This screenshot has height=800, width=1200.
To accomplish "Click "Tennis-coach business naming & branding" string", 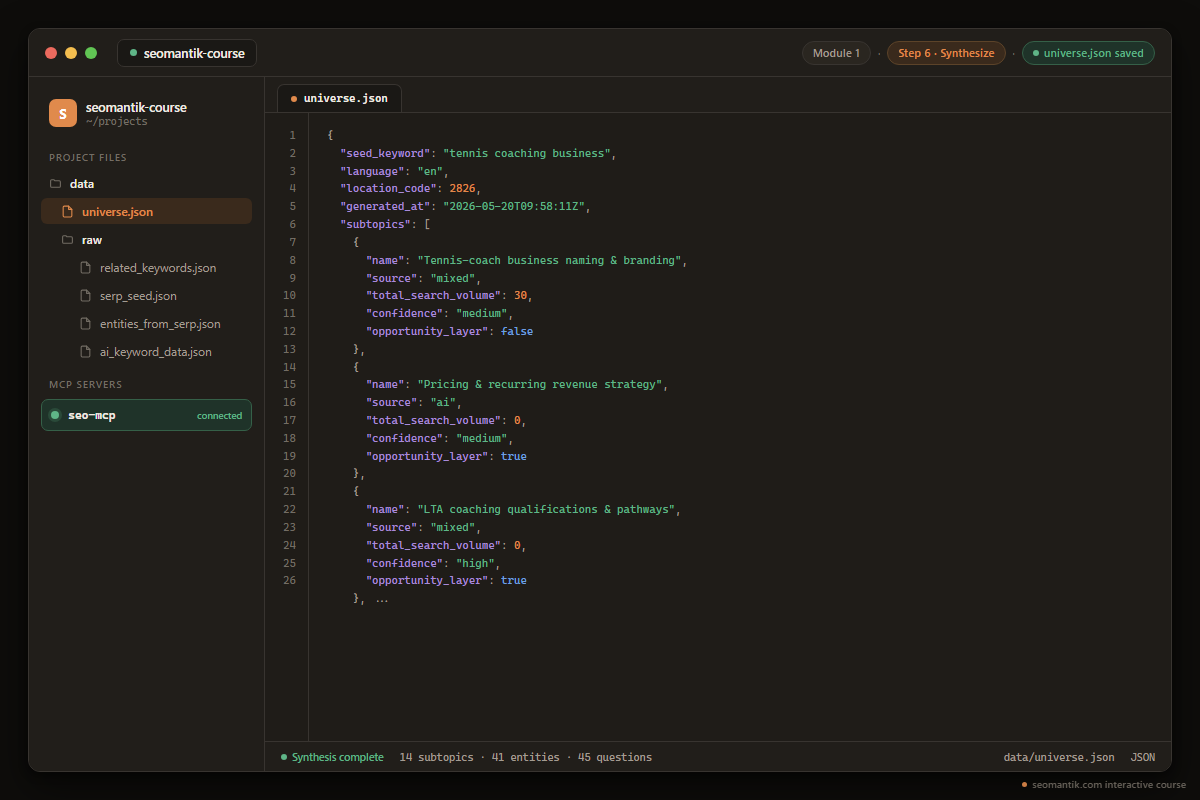I will point(549,260).
